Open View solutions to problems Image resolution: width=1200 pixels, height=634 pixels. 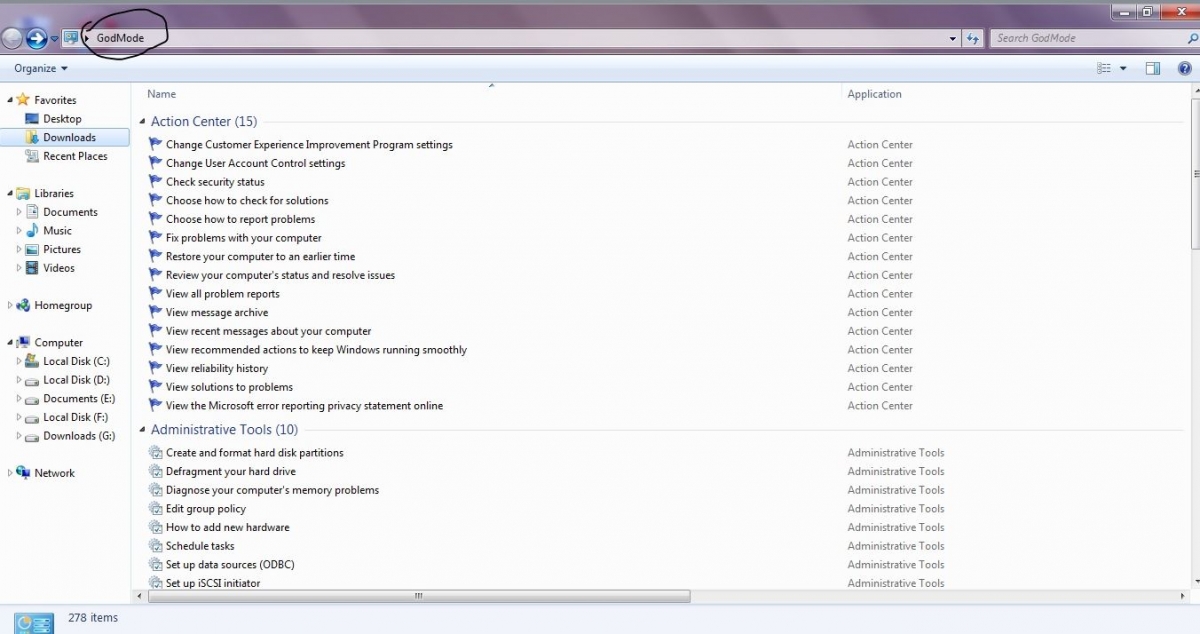(x=229, y=387)
